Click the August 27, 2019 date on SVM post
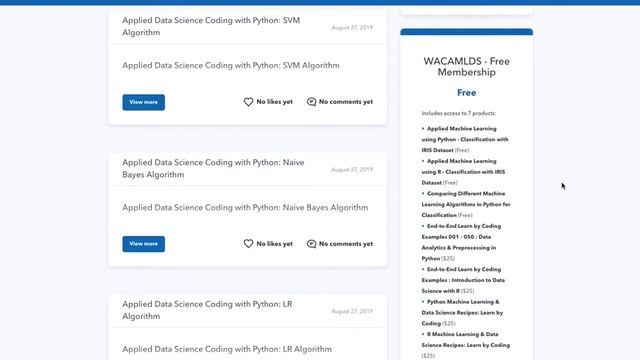The image size is (640, 360). 352,27
